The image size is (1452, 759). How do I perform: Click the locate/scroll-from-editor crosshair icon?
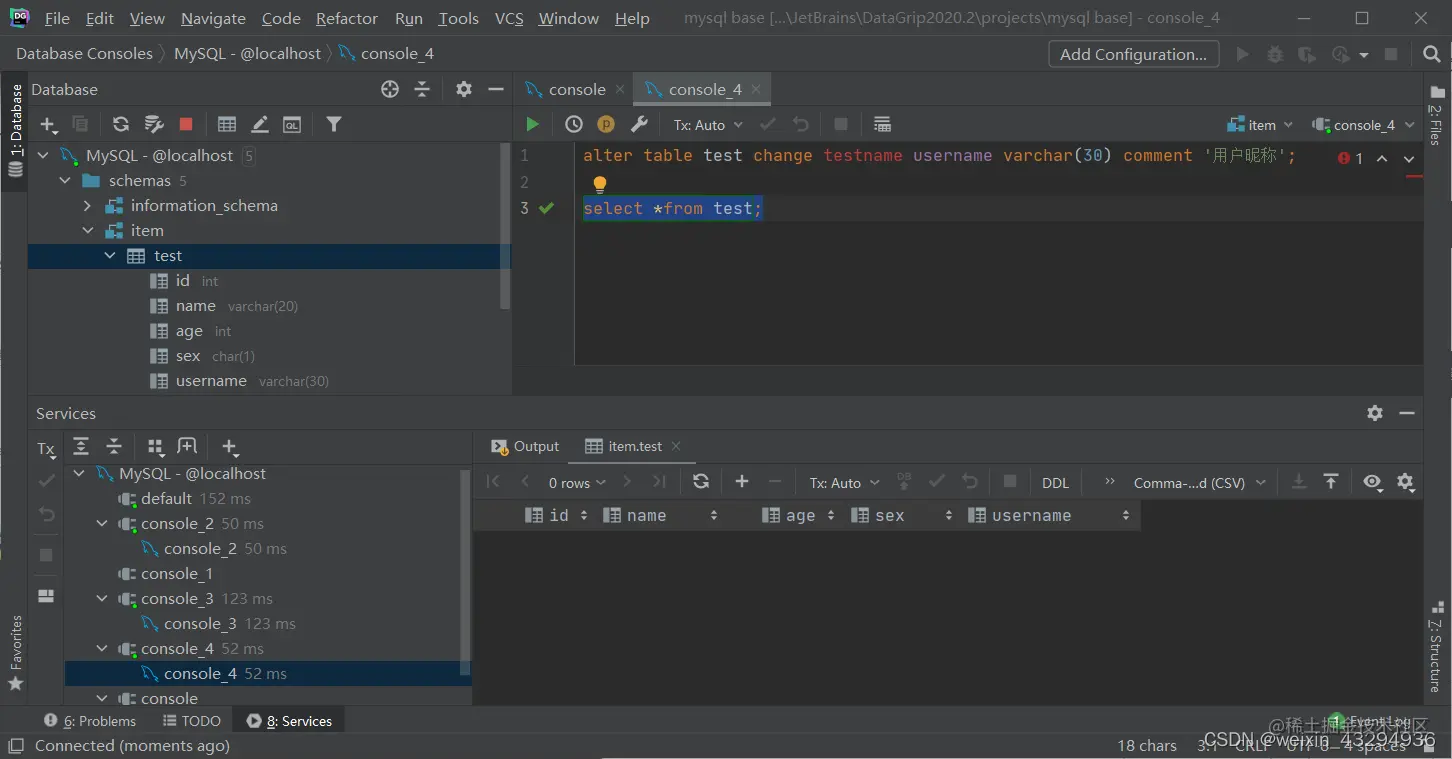tap(390, 89)
